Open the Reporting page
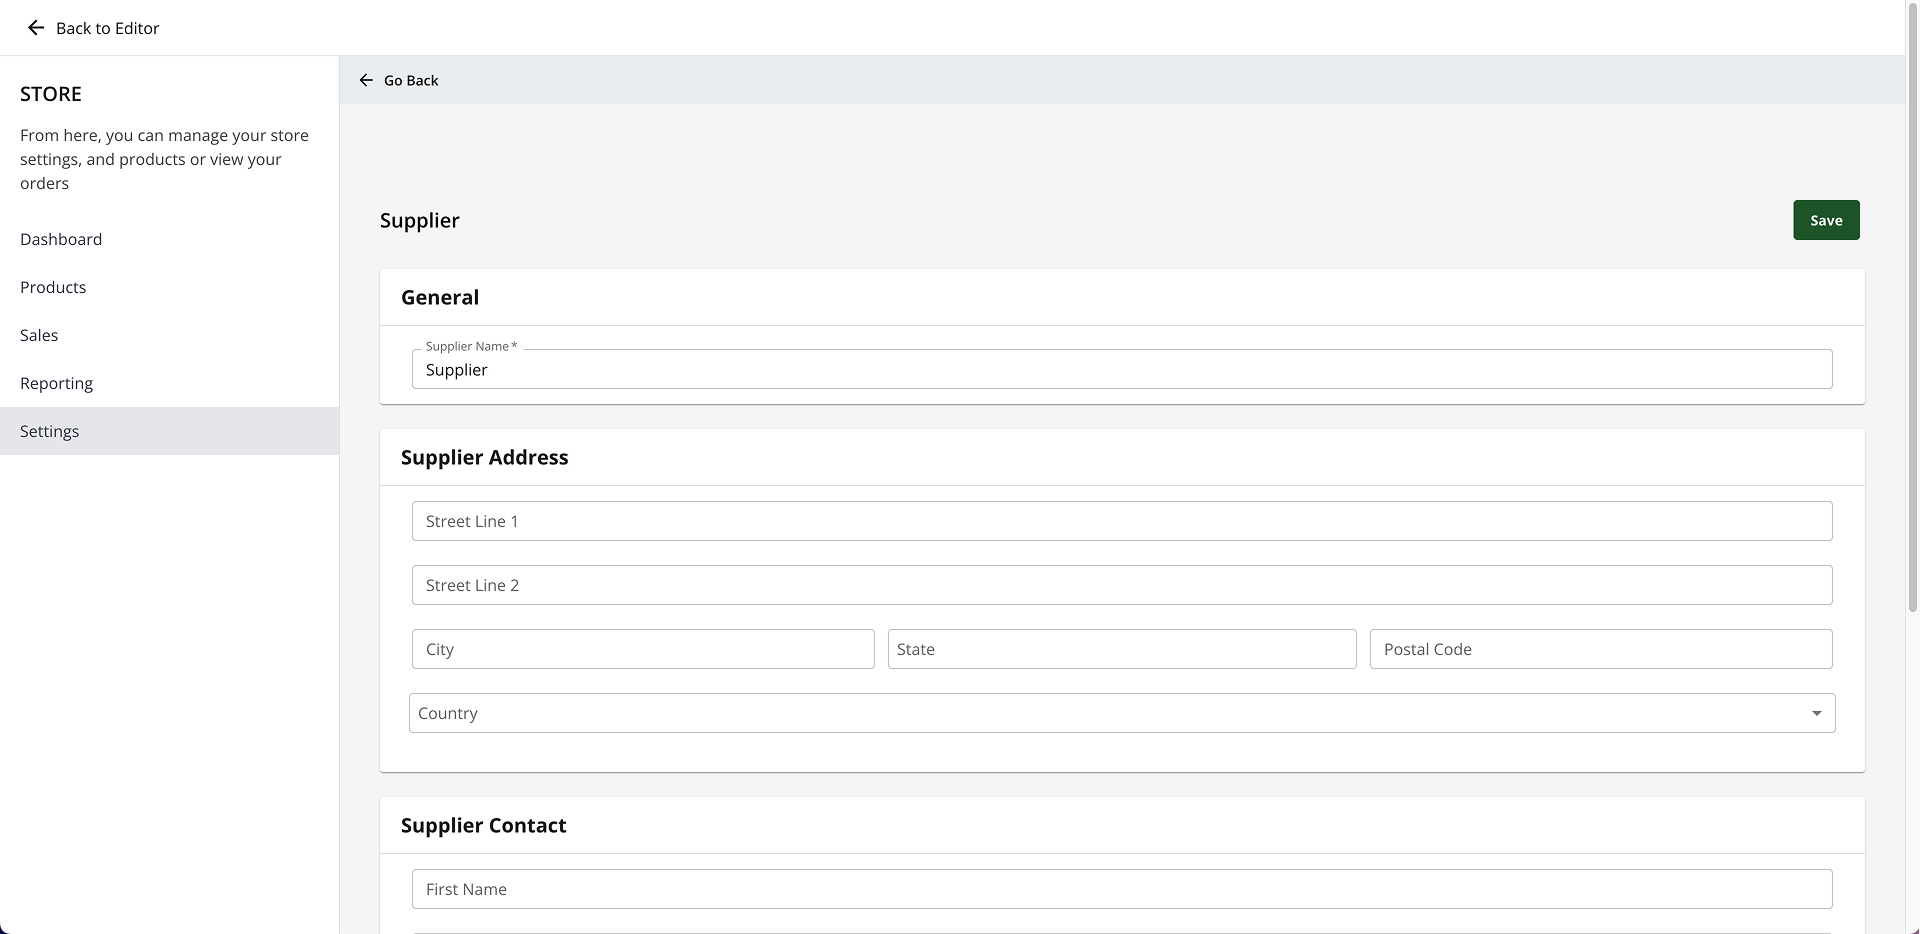The image size is (1920, 934). [x=170, y=383]
